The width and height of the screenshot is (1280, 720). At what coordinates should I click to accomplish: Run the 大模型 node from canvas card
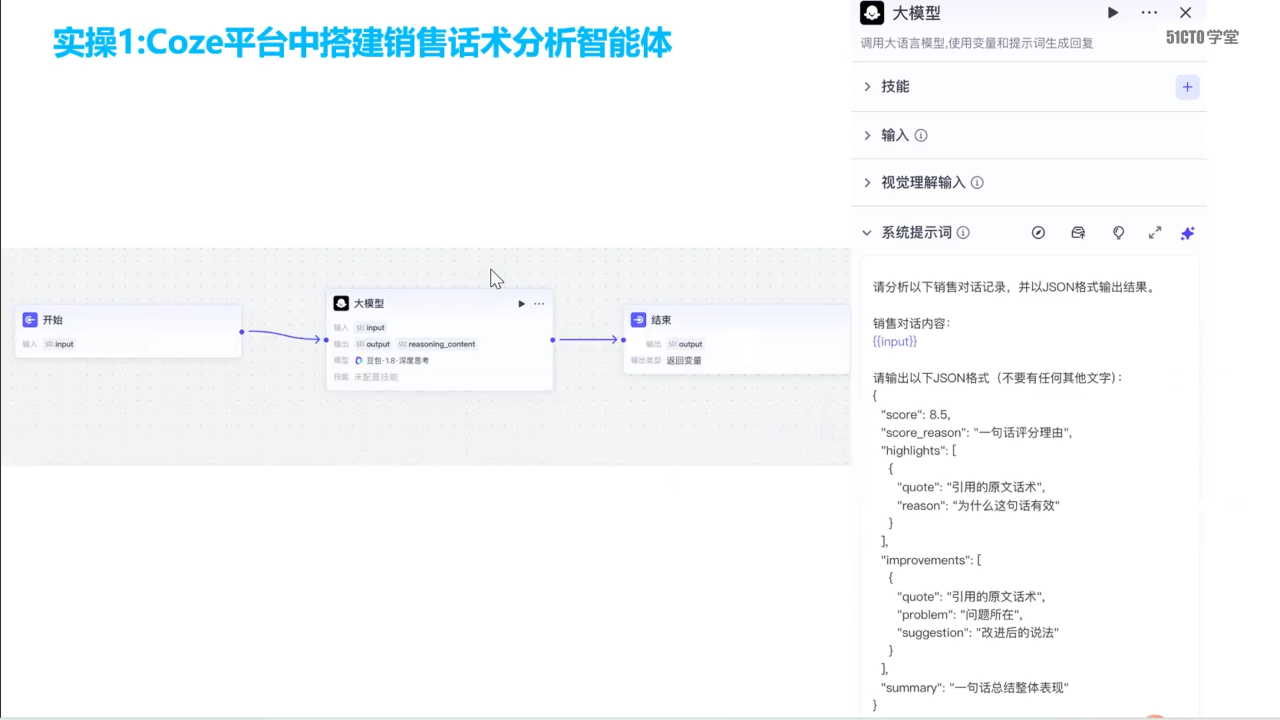click(x=521, y=303)
